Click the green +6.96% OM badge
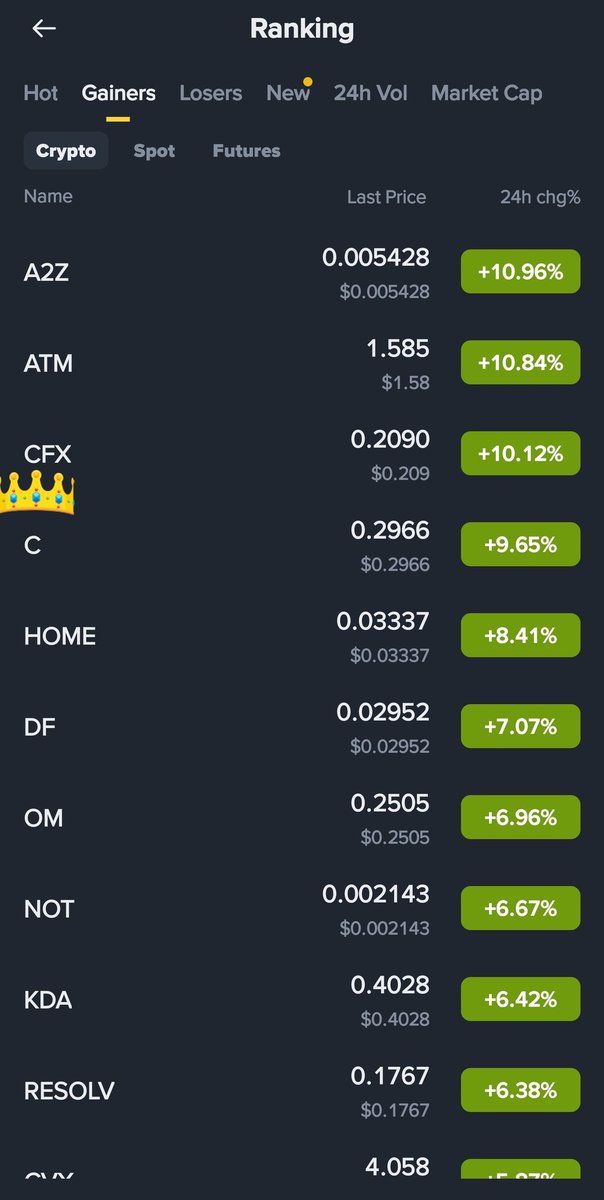 [521, 818]
